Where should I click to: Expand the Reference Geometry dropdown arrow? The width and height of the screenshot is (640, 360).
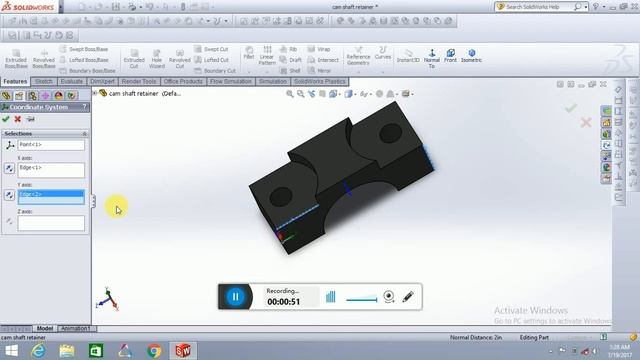[x=358, y=72]
